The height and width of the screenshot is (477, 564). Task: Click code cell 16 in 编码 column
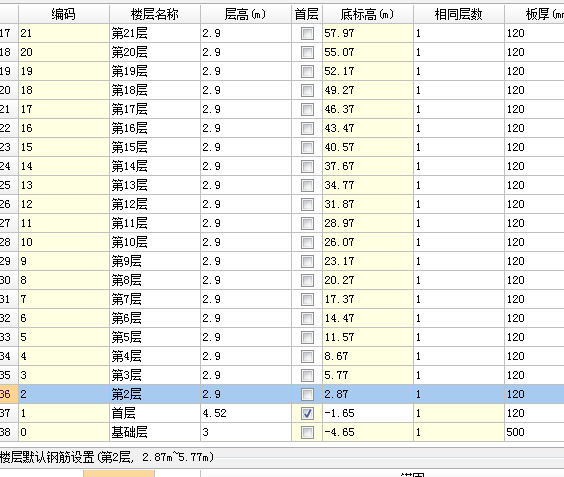click(x=64, y=128)
